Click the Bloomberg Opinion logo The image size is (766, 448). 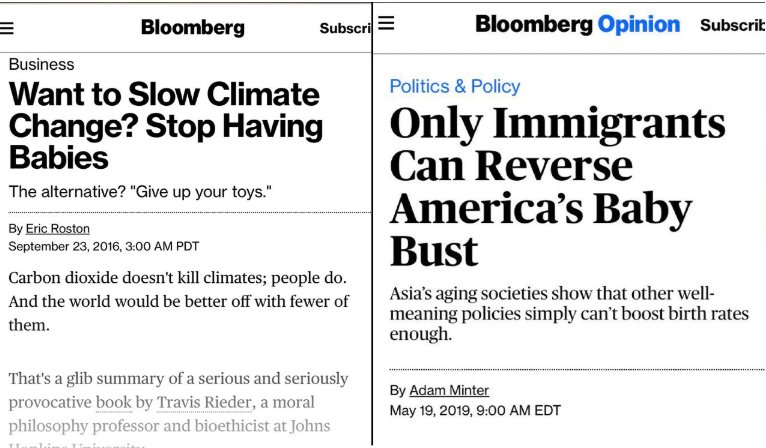coord(577,25)
